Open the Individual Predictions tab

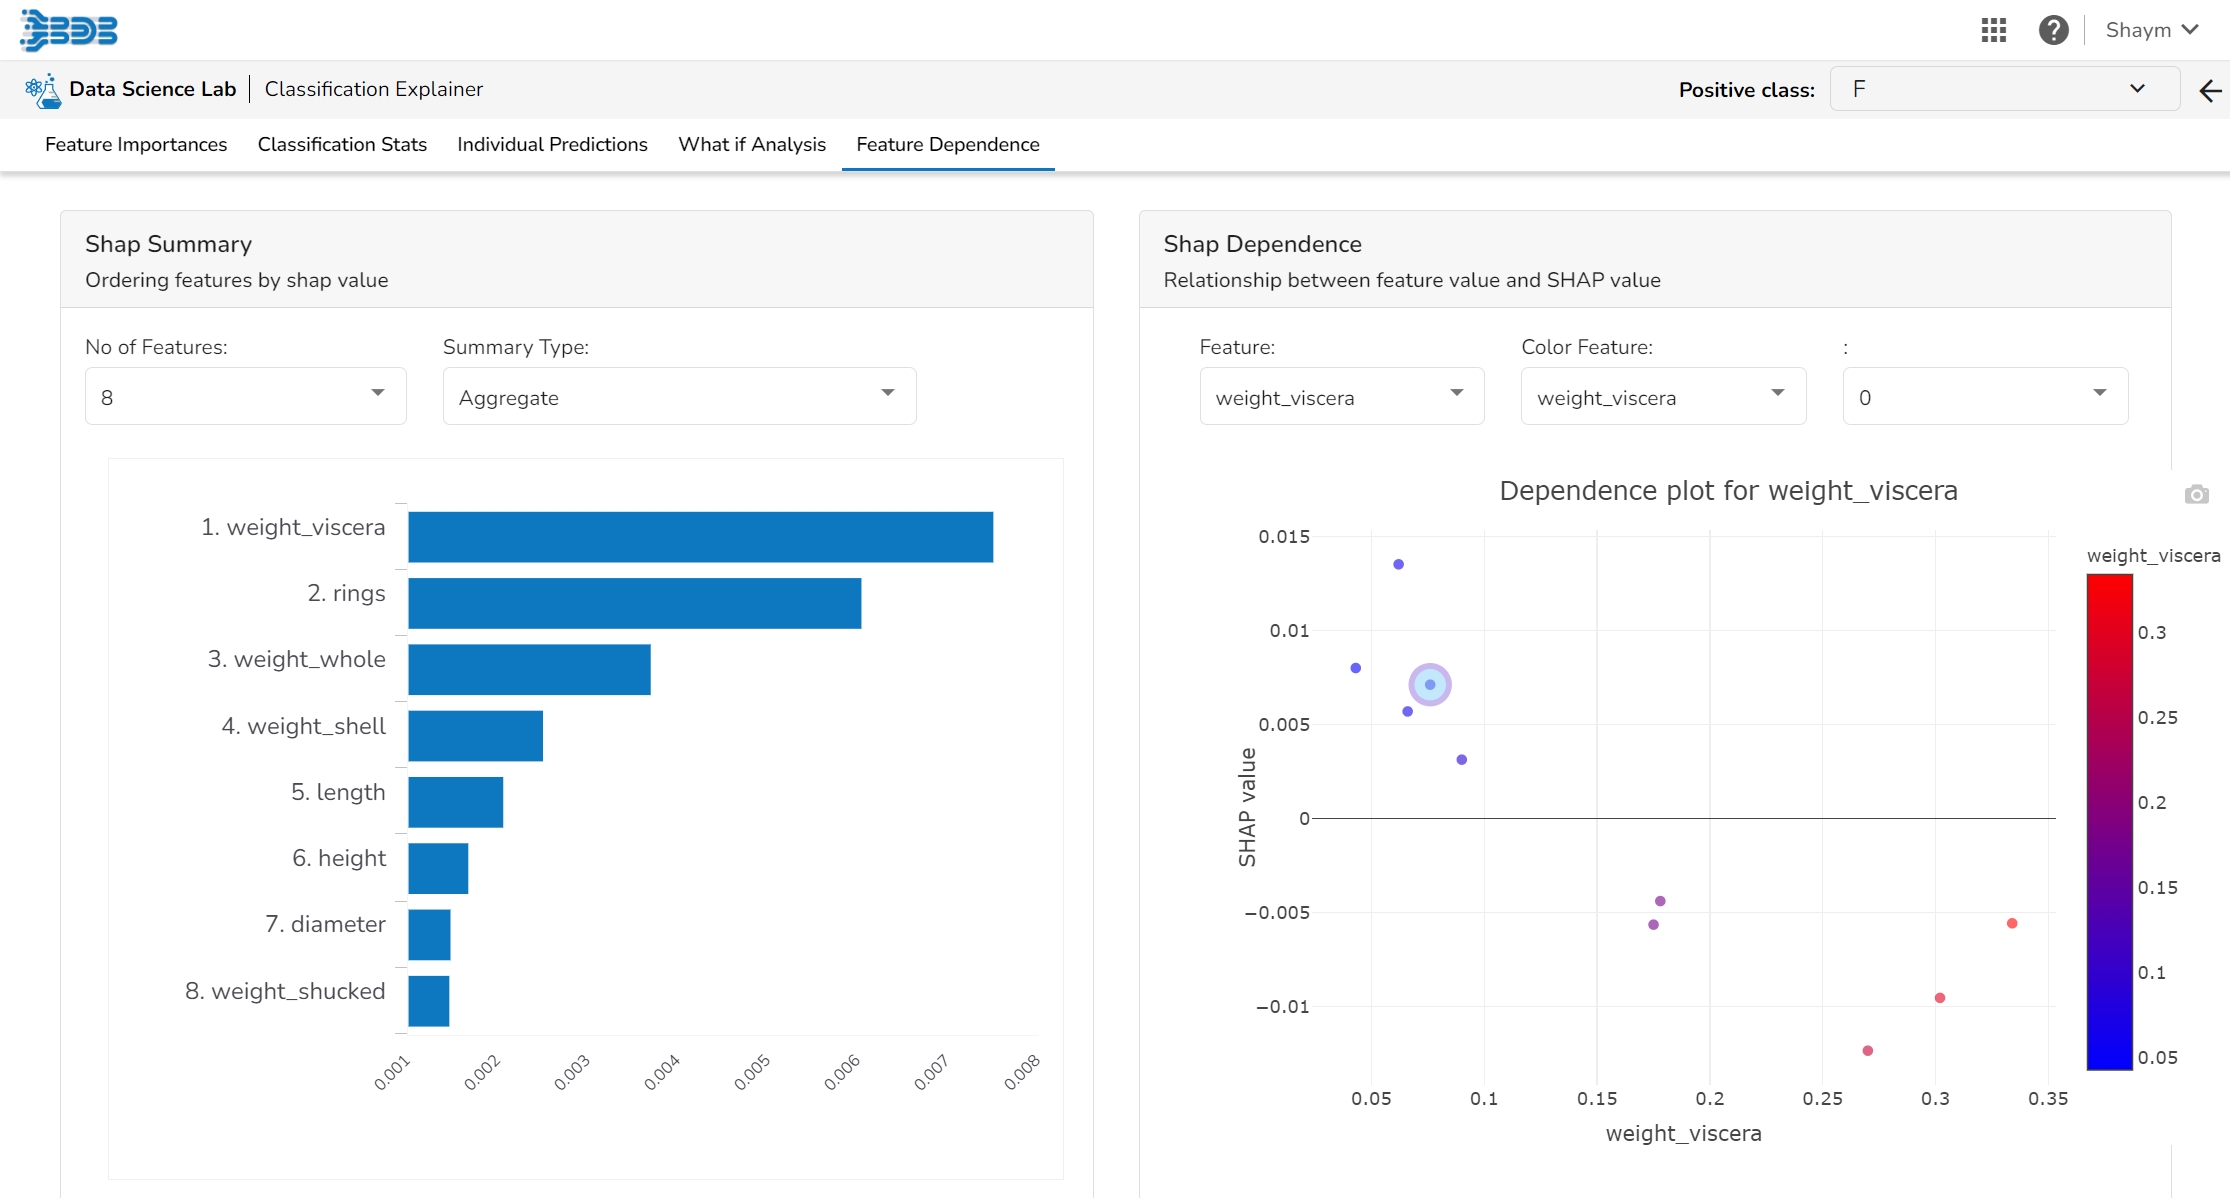pos(552,144)
